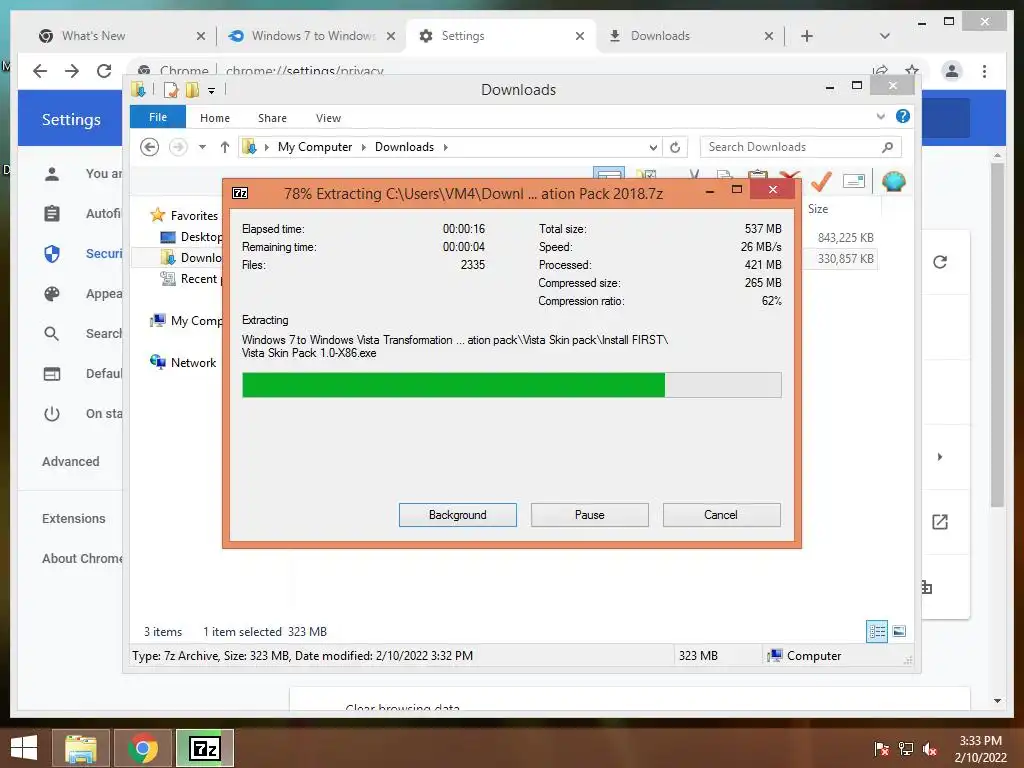Expand arrow before My Computer breadcrumb
1024x768 pixels.
[266, 147]
